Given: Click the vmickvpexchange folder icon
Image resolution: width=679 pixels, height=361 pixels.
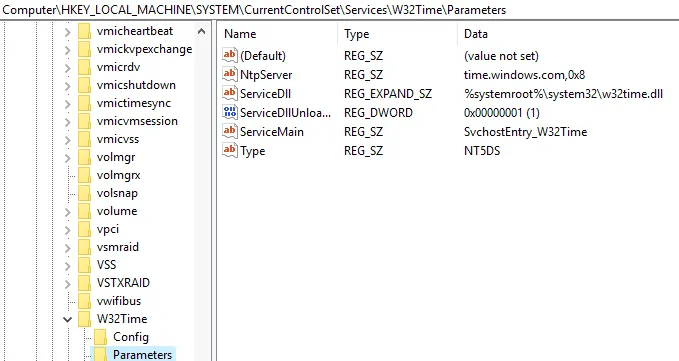Looking at the screenshot, I should 84,49.
